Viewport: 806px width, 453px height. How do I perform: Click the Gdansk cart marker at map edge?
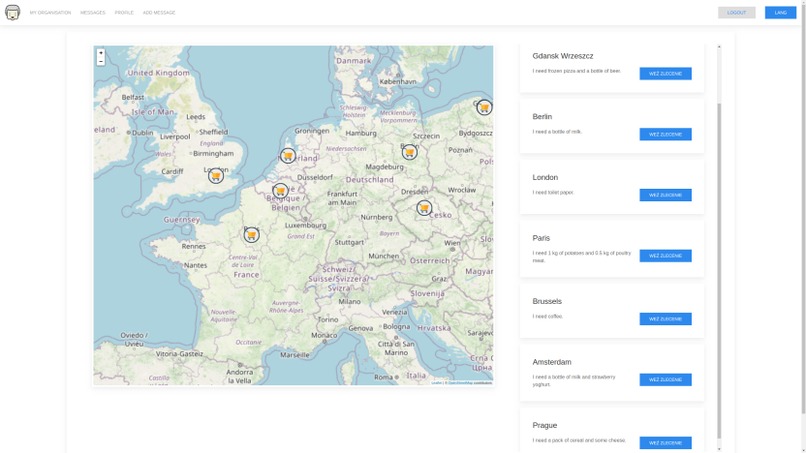click(x=484, y=107)
